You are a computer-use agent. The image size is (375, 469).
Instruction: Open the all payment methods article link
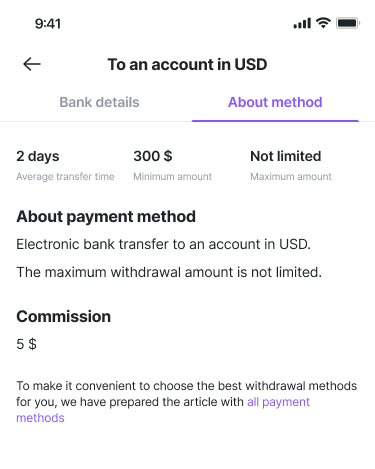(x=163, y=410)
